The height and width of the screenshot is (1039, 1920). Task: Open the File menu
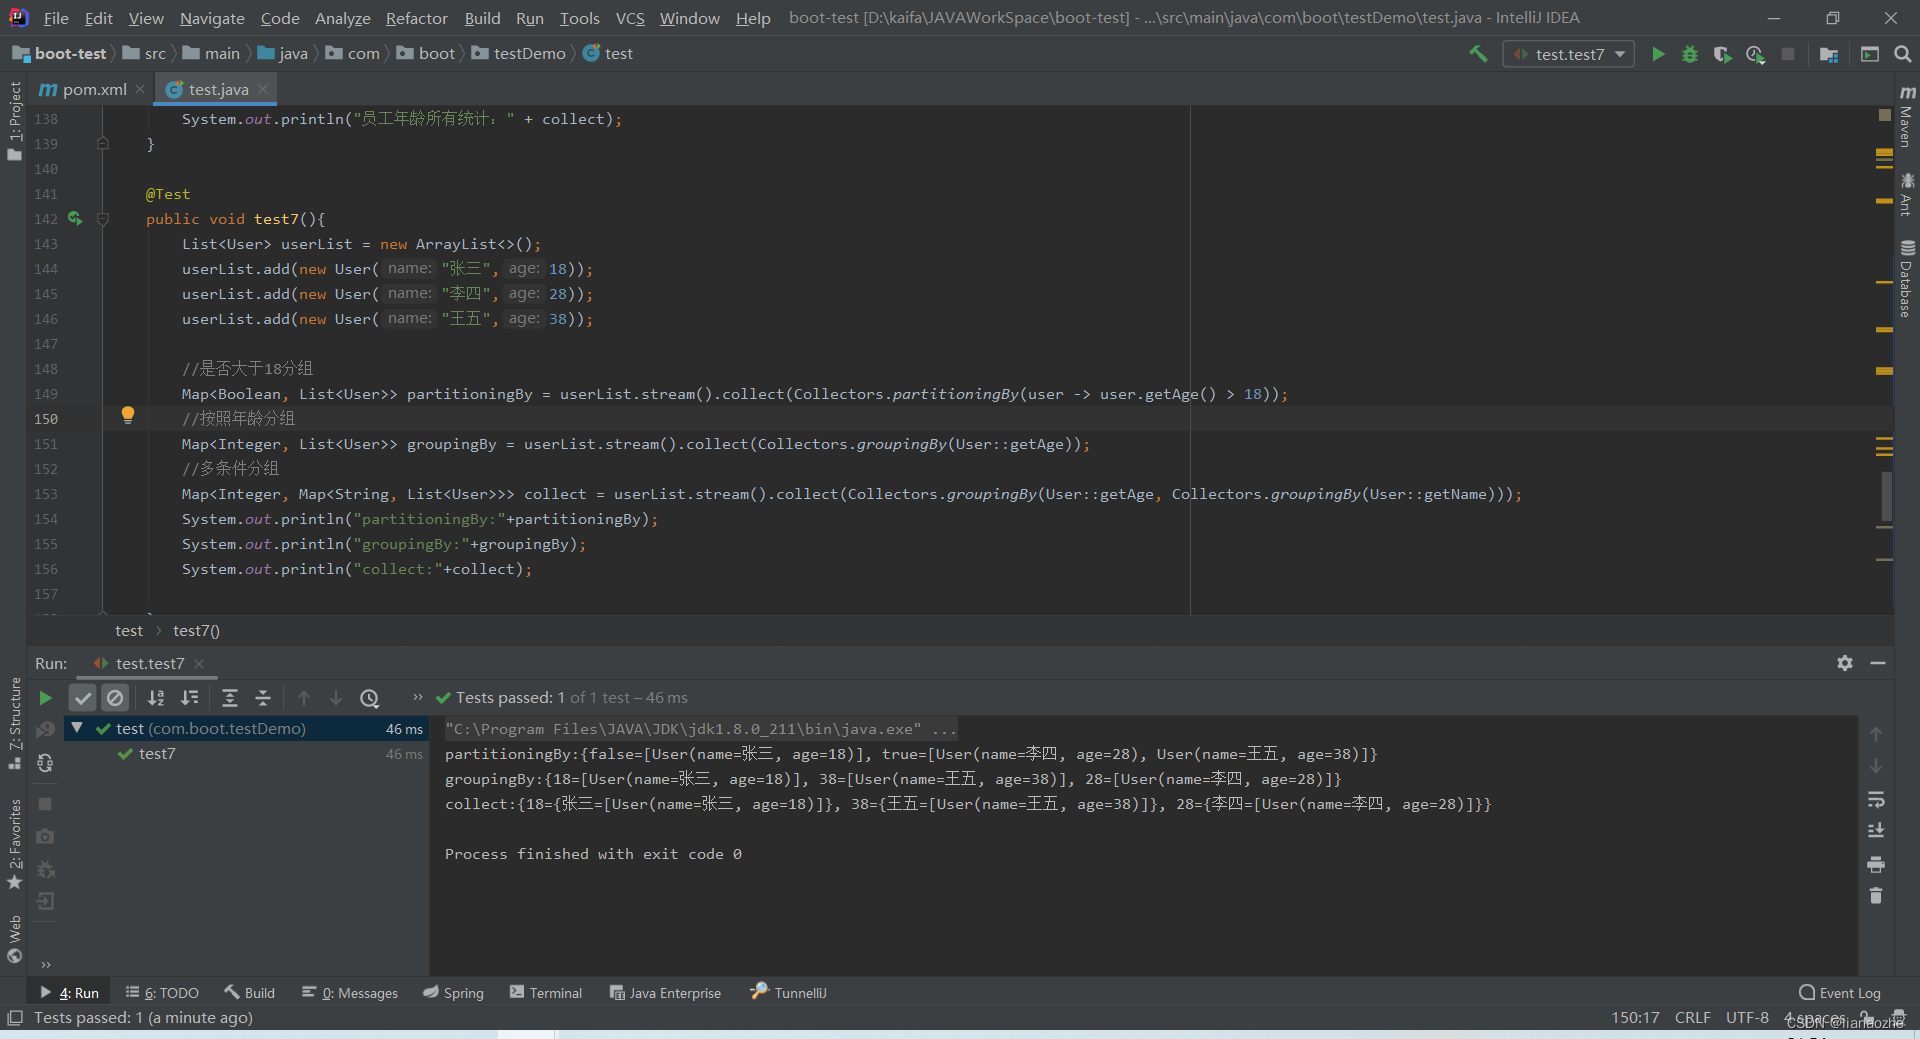coord(56,18)
